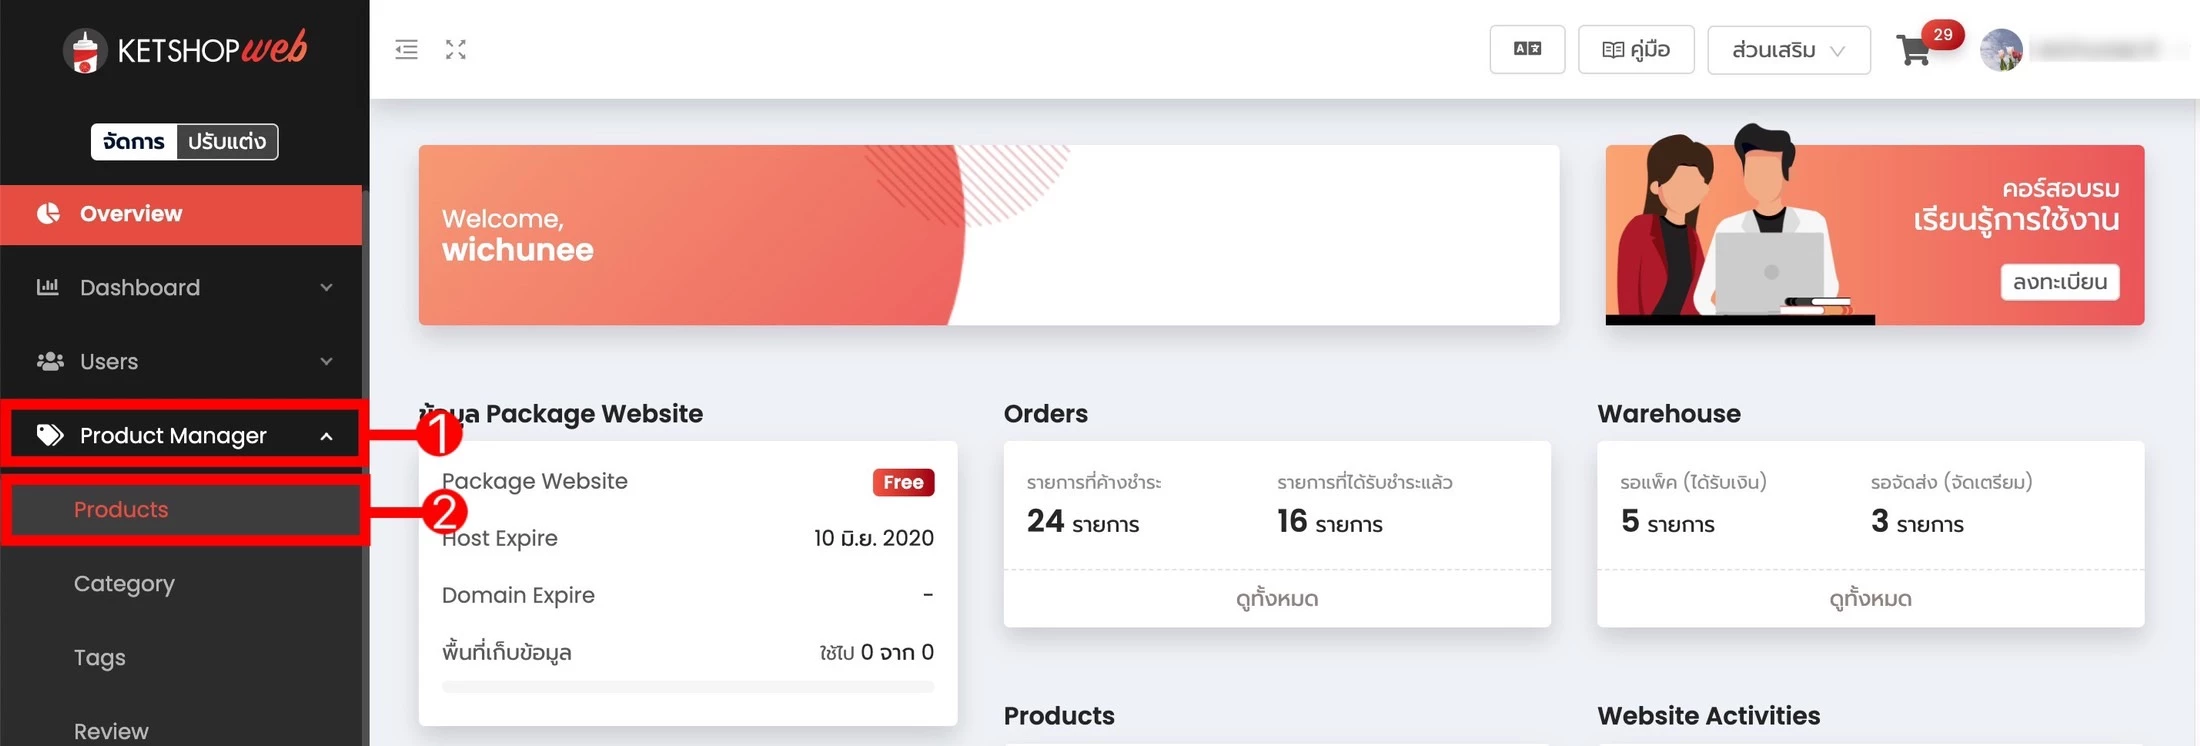This screenshot has width=2200, height=746.
Task: Open the Tags menu item
Action: coord(100,658)
